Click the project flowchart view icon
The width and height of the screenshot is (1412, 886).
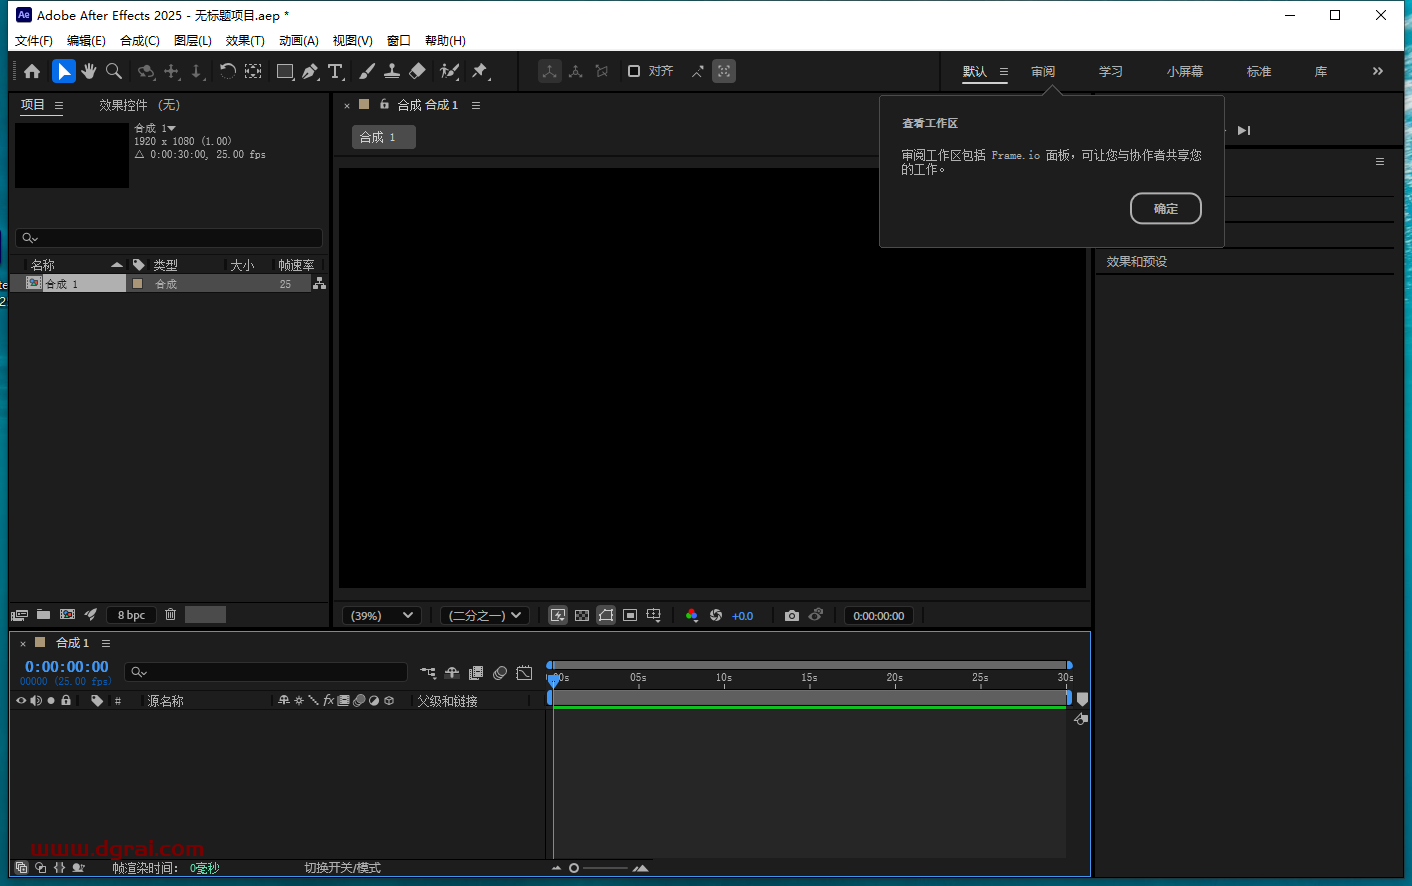[319, 284]
